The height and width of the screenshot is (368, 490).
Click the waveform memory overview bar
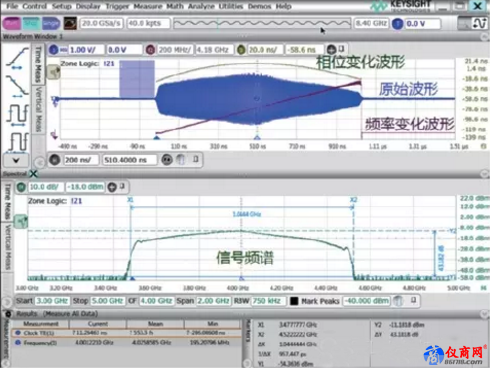(262, 23)
